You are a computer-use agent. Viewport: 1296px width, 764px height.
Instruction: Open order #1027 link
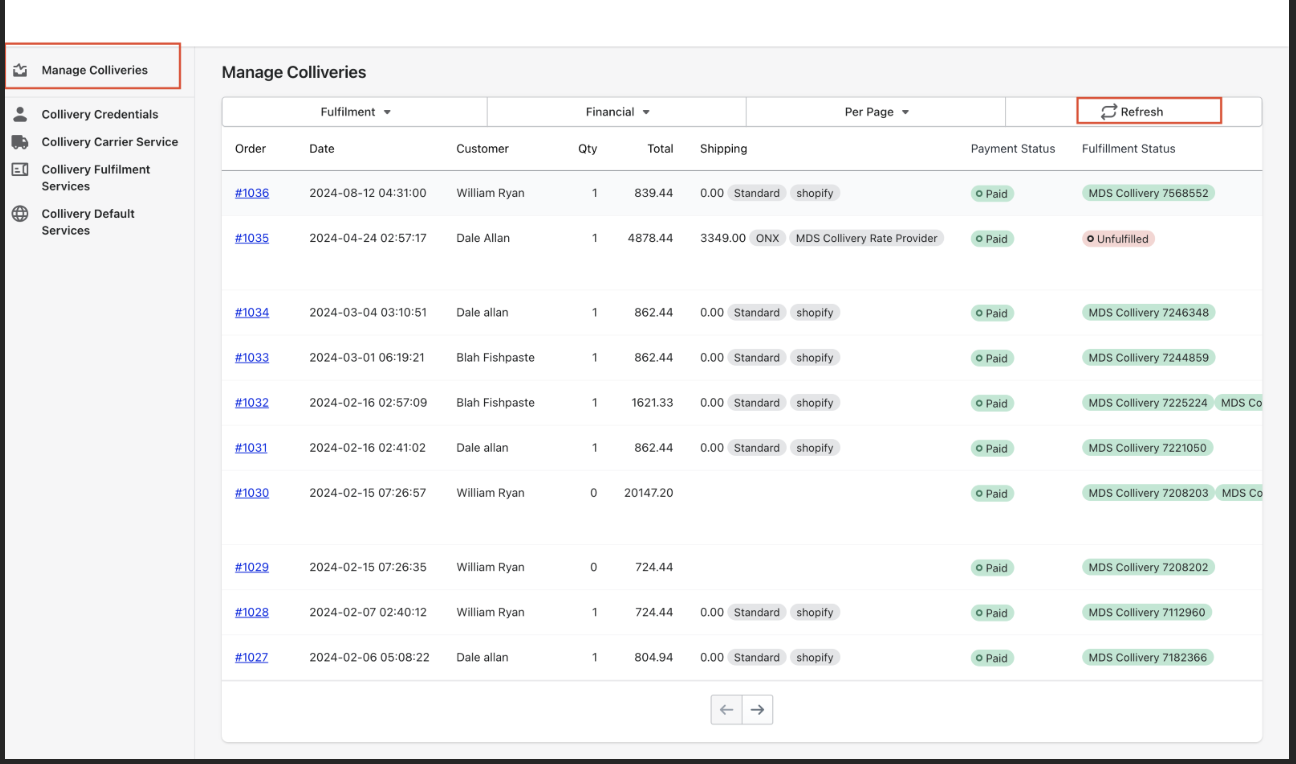tap(252, 657)
